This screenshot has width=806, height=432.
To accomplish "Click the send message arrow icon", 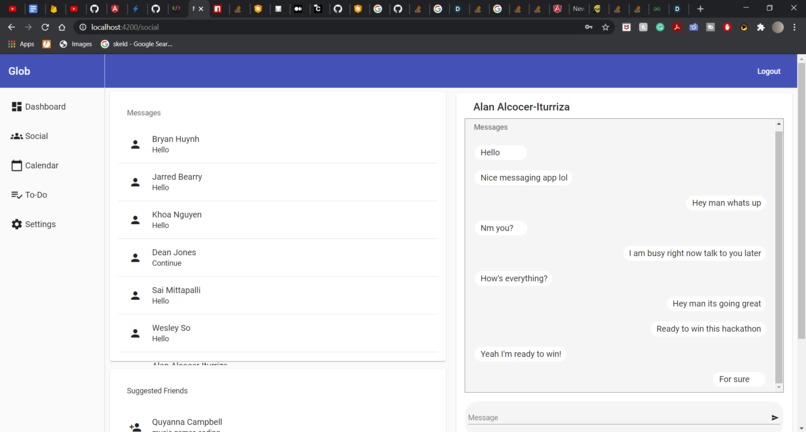I will (x=775, y=418).
